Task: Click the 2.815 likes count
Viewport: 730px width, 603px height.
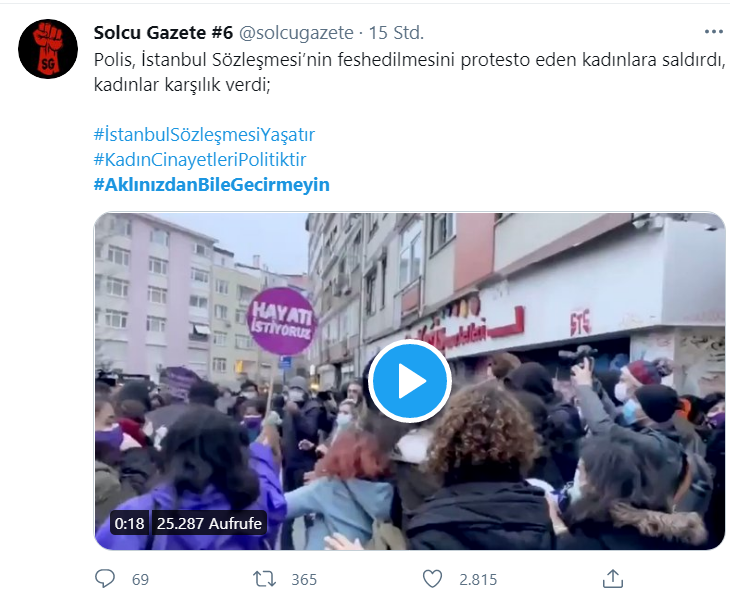Action: click(x=478, y=579)
